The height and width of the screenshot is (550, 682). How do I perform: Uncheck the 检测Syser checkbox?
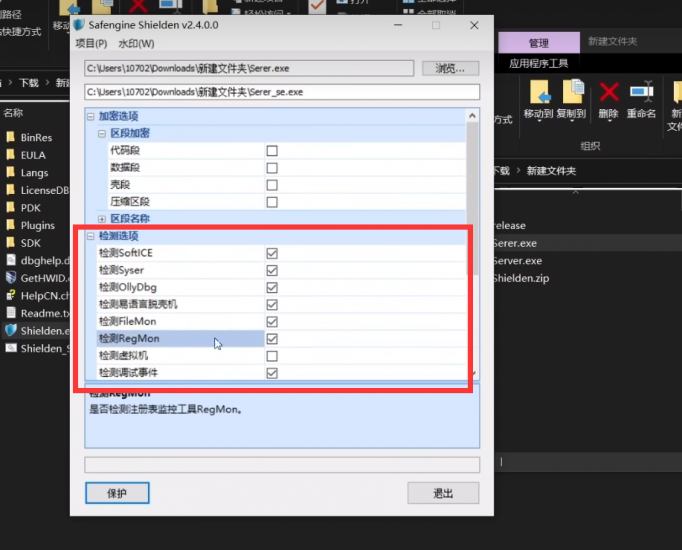(272, 270)
